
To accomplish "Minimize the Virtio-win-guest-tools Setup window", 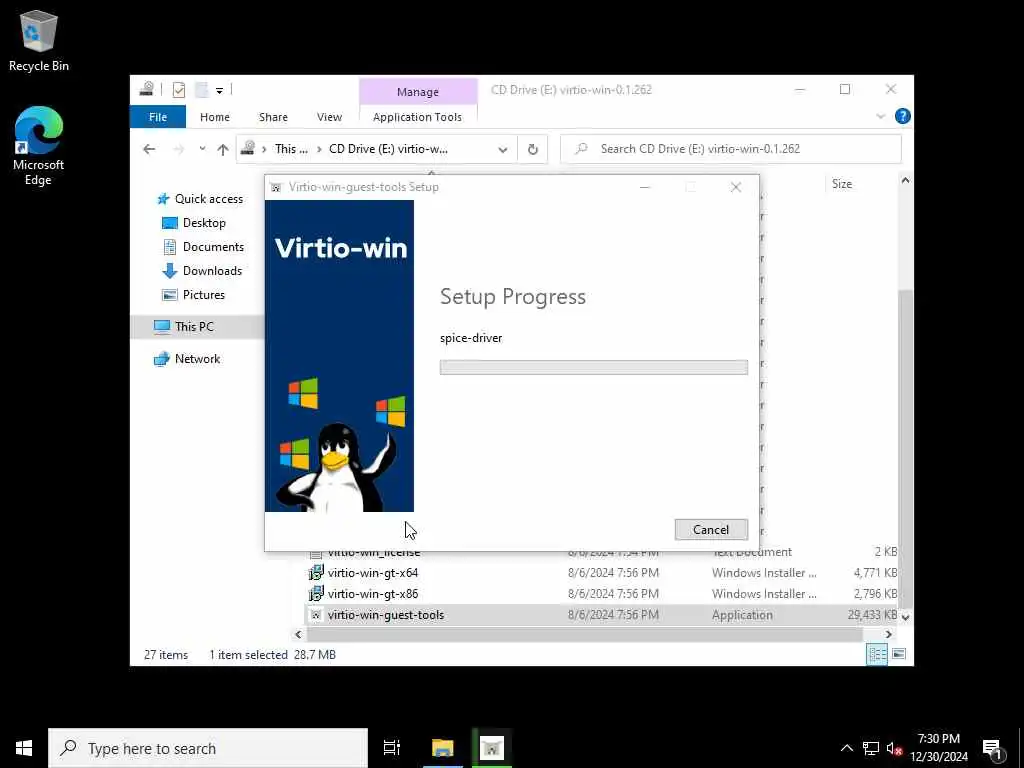I will (x=645, y=187).
